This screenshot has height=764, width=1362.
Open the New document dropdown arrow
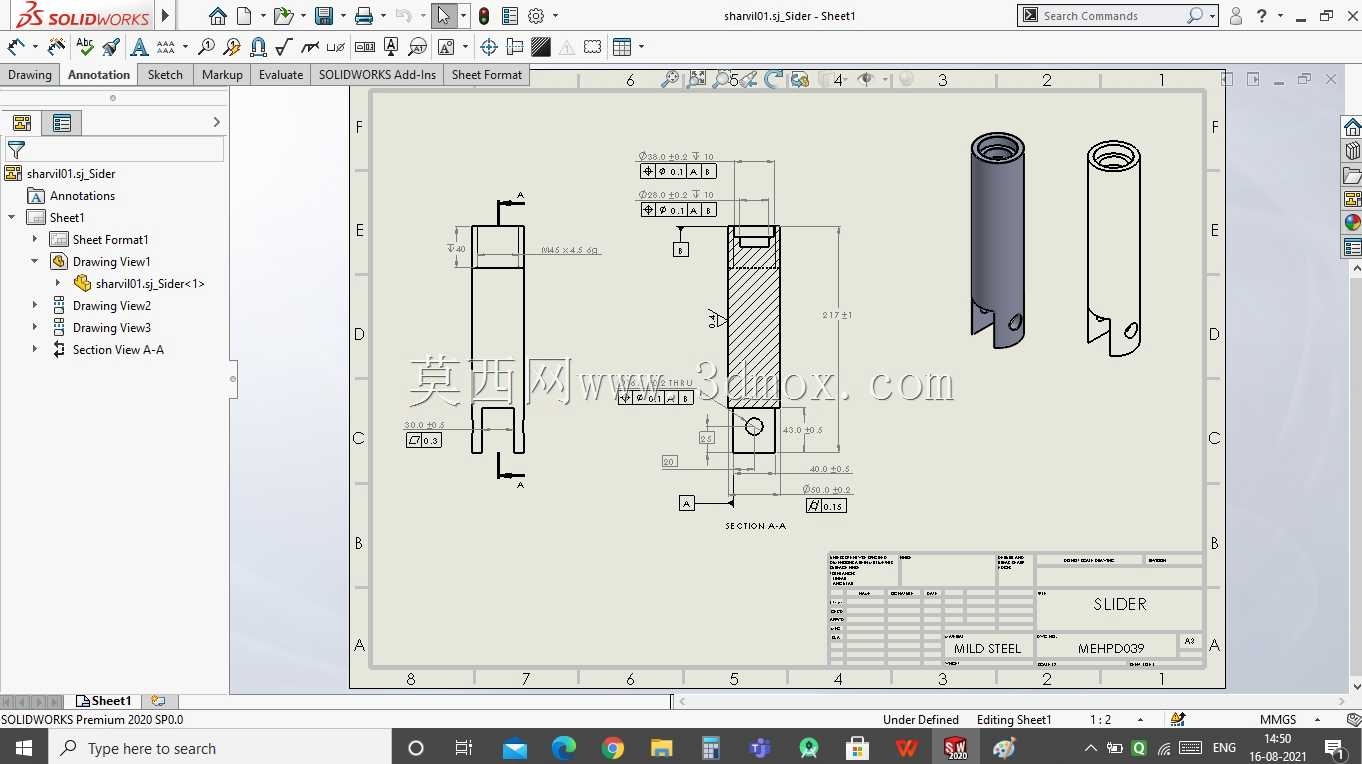263,16
